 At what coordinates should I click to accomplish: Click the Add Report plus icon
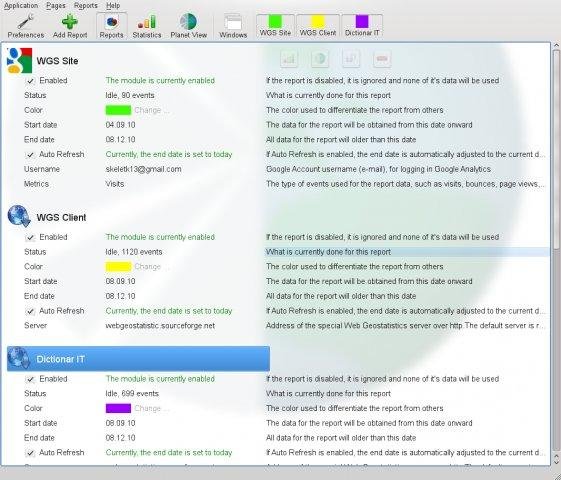click(70, 22)
